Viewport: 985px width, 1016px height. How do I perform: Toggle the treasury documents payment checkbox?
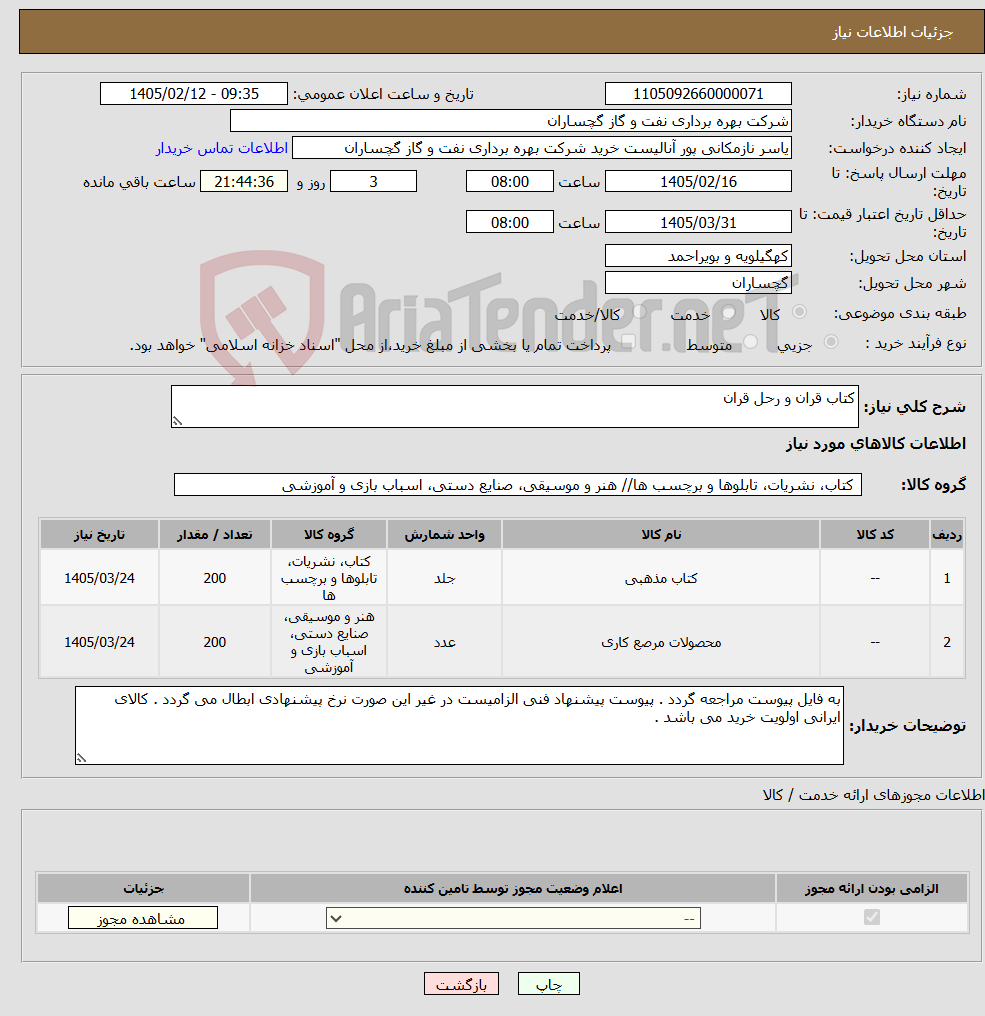(628, 342)
